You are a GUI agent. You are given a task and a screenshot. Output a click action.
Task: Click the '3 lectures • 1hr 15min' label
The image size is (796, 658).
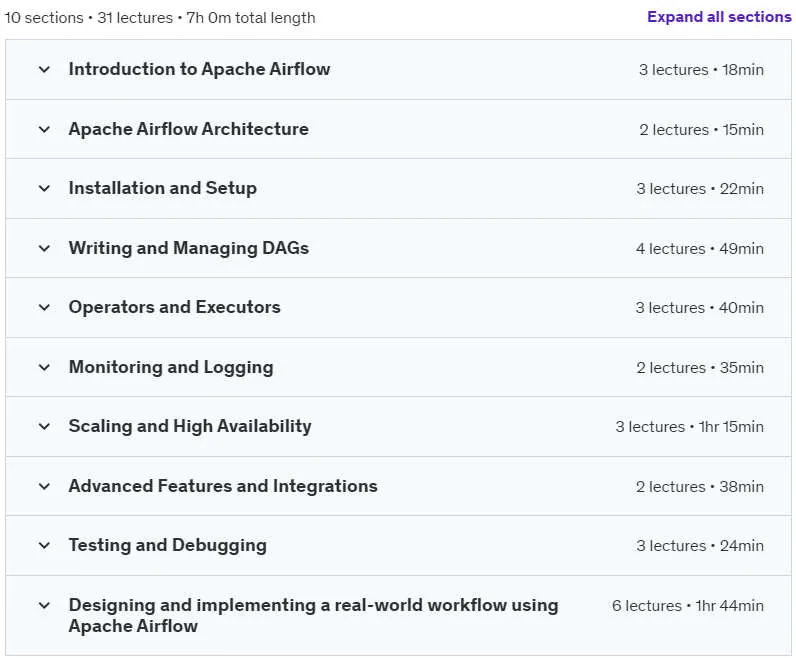click(689, 426)
